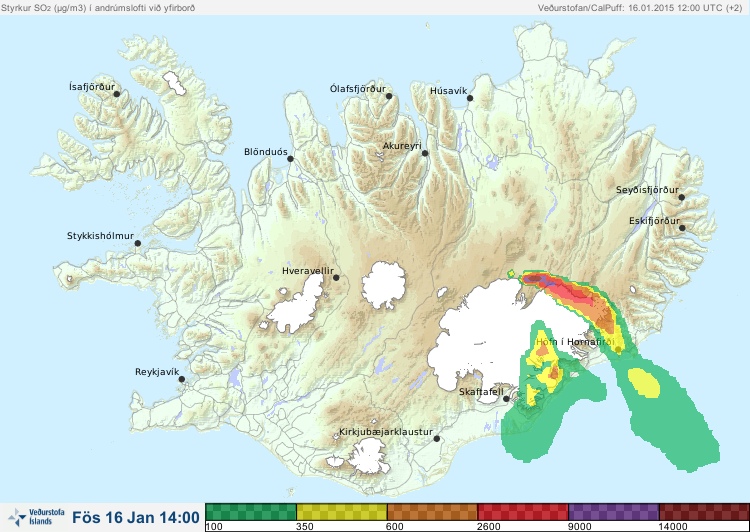The image size is (750, 532).
Task: Click the 'Fös 16 Jan 14:00' timestamp
Action: tap(136, 517)
